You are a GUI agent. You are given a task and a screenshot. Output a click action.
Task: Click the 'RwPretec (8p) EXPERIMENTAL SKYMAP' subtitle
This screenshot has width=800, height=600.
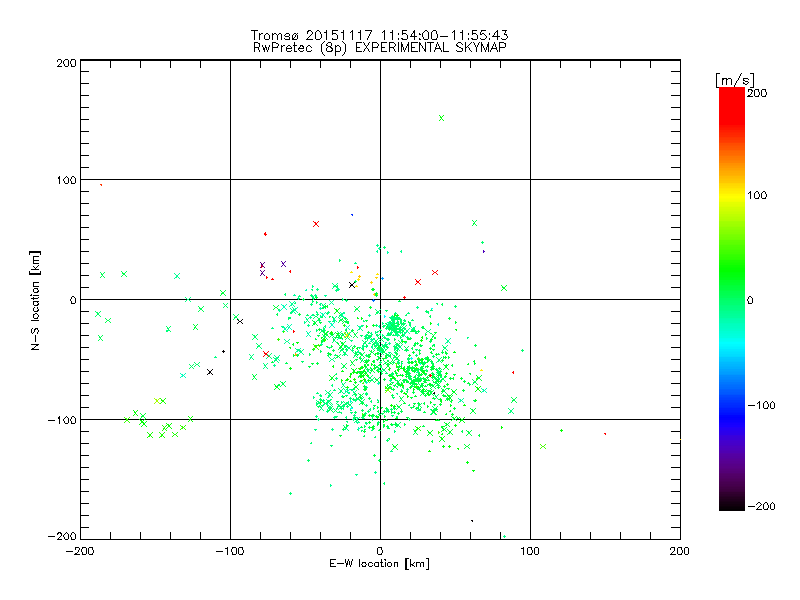pyautogui.click(x=380, y=48)
